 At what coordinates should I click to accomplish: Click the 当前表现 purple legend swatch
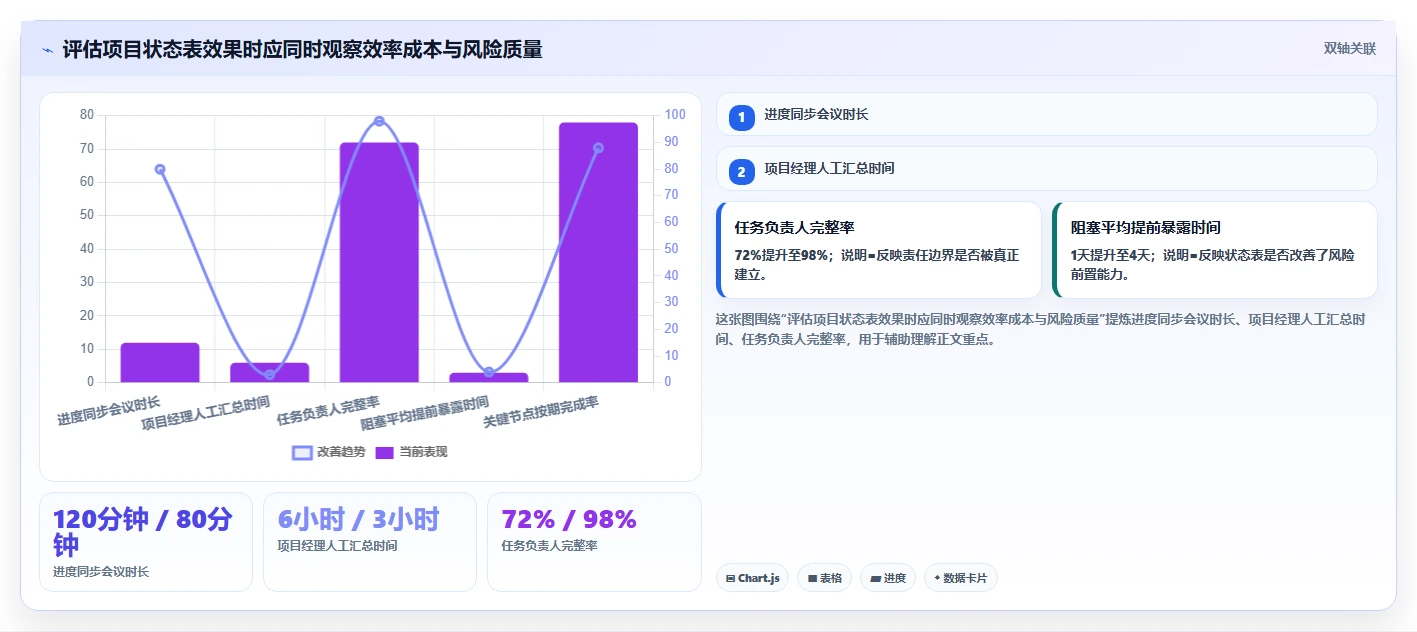click(x=385, y=452)
